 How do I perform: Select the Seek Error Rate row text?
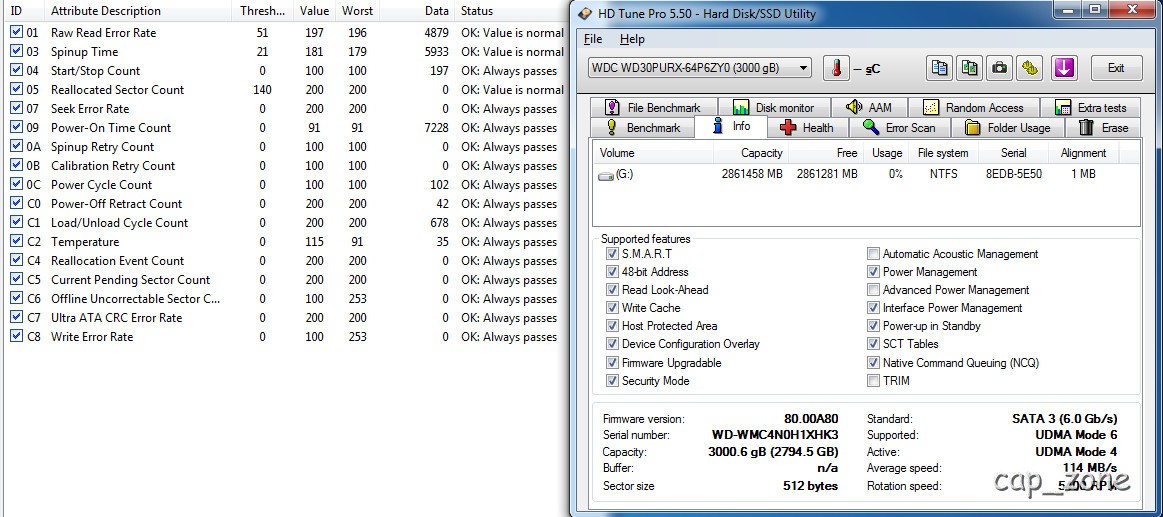[90, 108]
